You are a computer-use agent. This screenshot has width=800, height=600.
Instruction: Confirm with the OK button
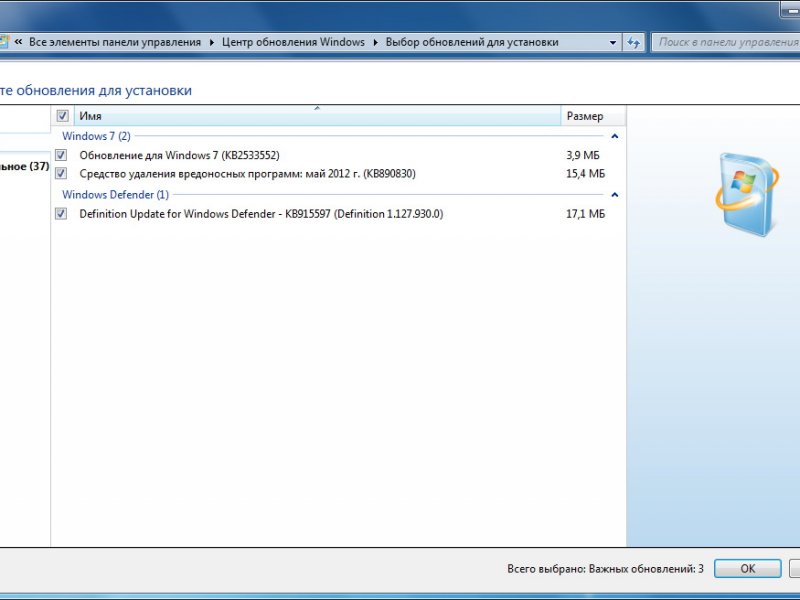tap(747, 568)
